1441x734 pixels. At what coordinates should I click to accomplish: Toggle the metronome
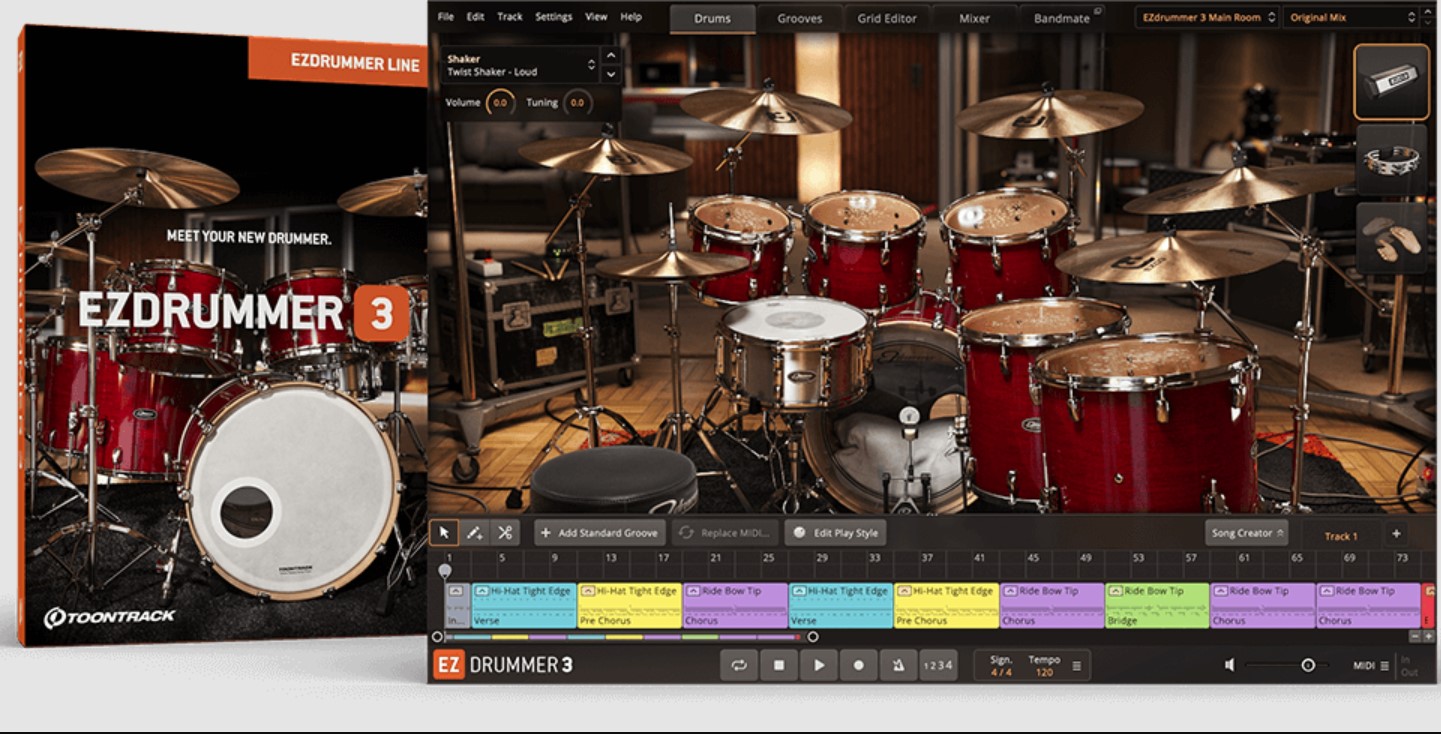click(x=897, y=665)
